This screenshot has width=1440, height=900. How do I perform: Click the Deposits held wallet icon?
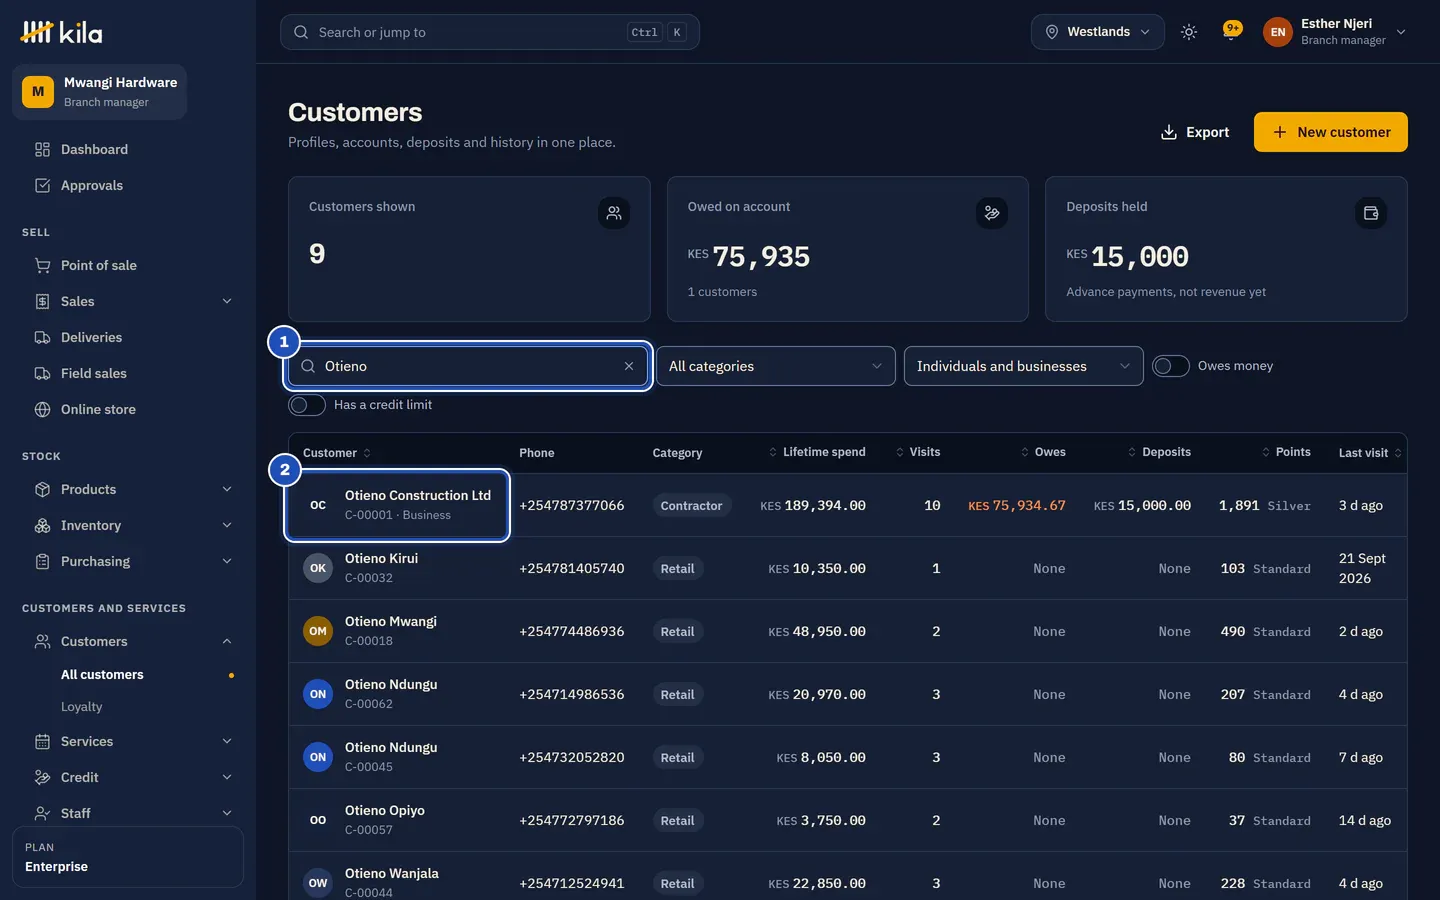click(x=1371, y=213)
